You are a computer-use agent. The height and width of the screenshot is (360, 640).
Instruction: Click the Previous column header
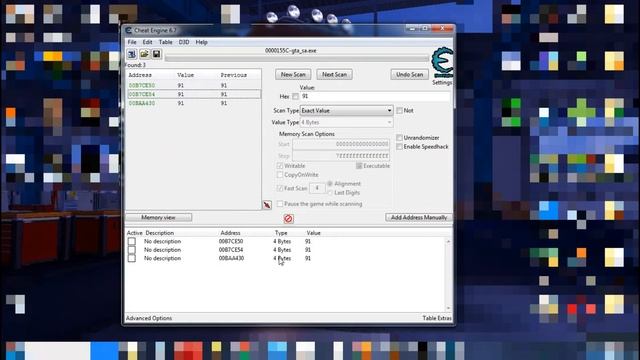pos(233,75)
